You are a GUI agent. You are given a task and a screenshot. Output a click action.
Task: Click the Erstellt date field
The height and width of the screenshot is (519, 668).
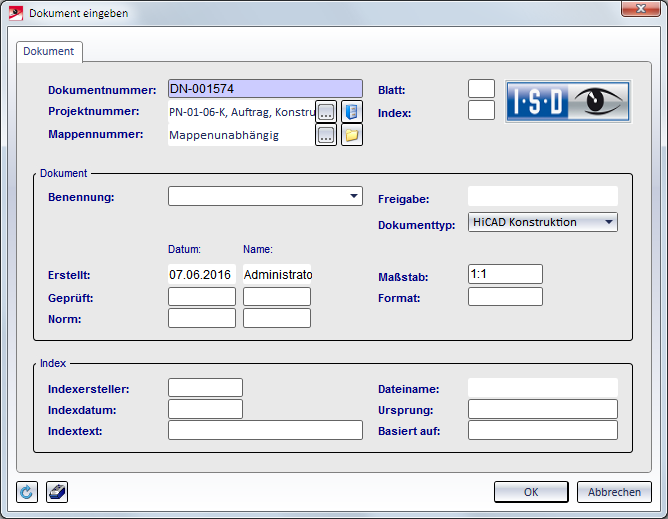click(201, 274)
